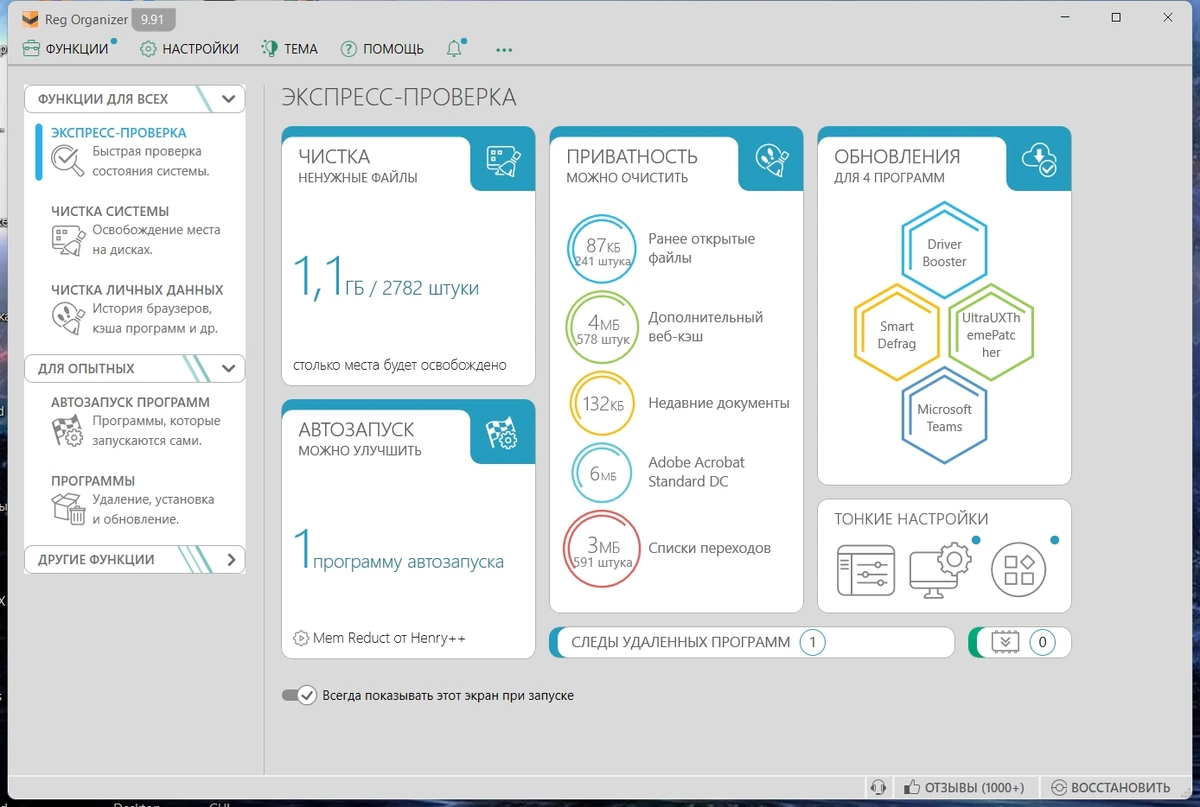Open the ФУНКЦИИ menu
The image size is (1200, 807).
(x=66, y=48)
